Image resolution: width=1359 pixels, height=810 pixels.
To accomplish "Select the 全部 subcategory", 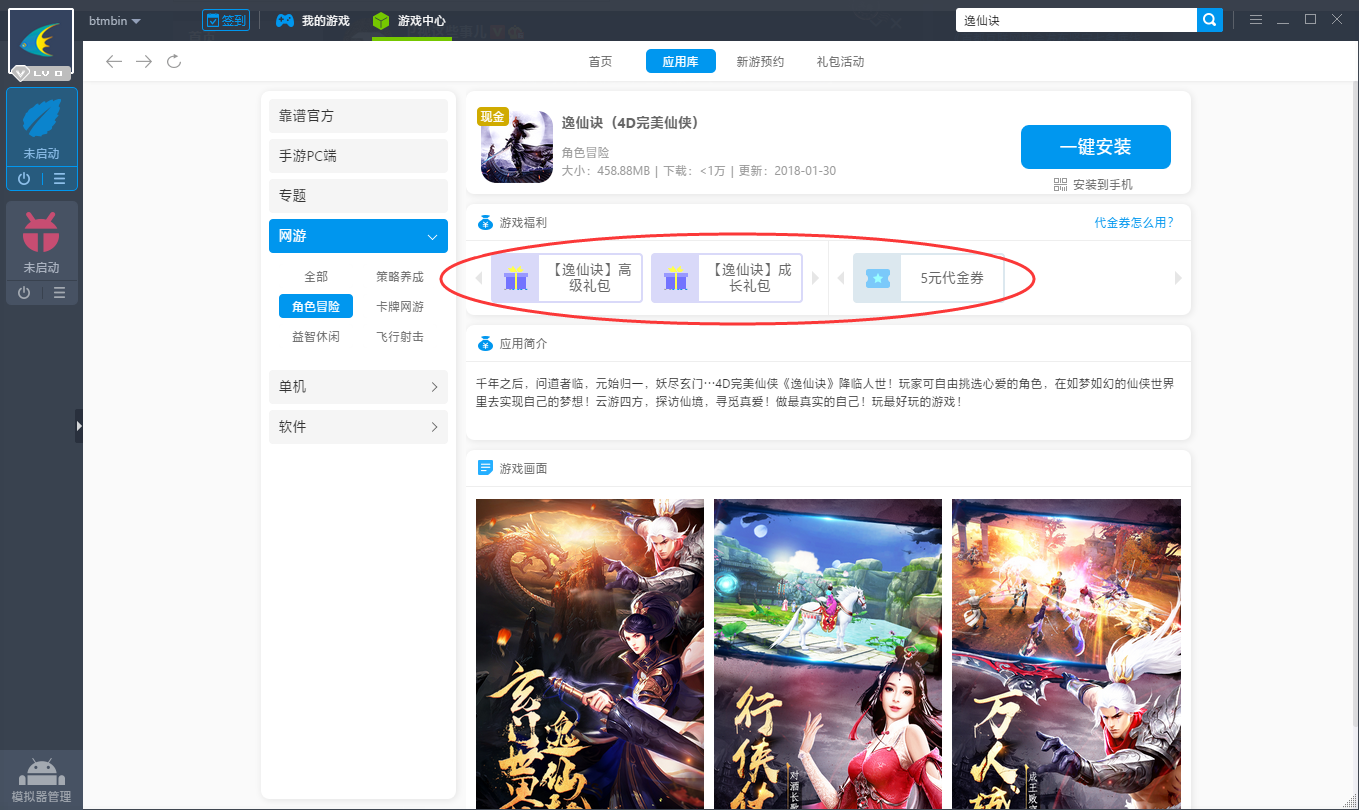I will coord(316,277).
